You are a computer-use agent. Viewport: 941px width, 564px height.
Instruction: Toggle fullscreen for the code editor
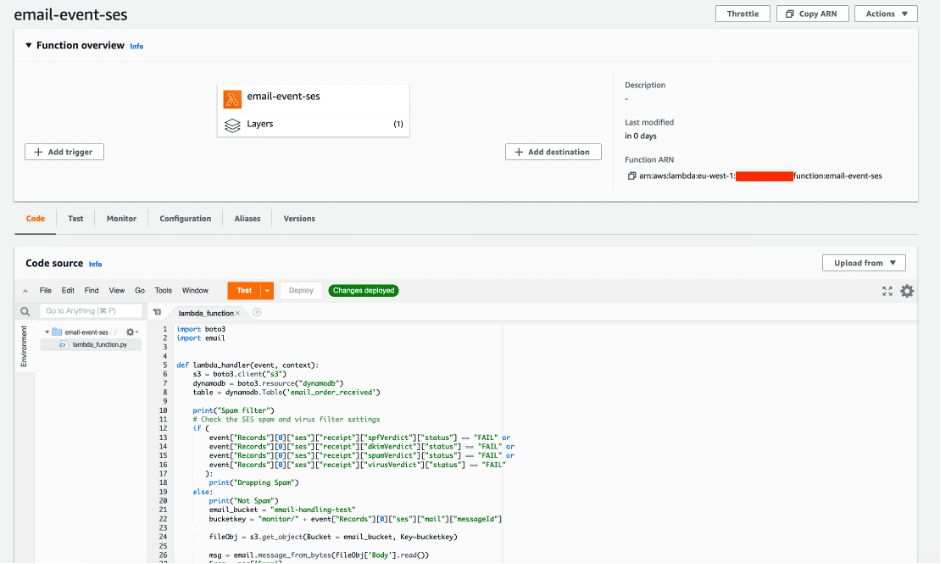[x=887, y=291]
